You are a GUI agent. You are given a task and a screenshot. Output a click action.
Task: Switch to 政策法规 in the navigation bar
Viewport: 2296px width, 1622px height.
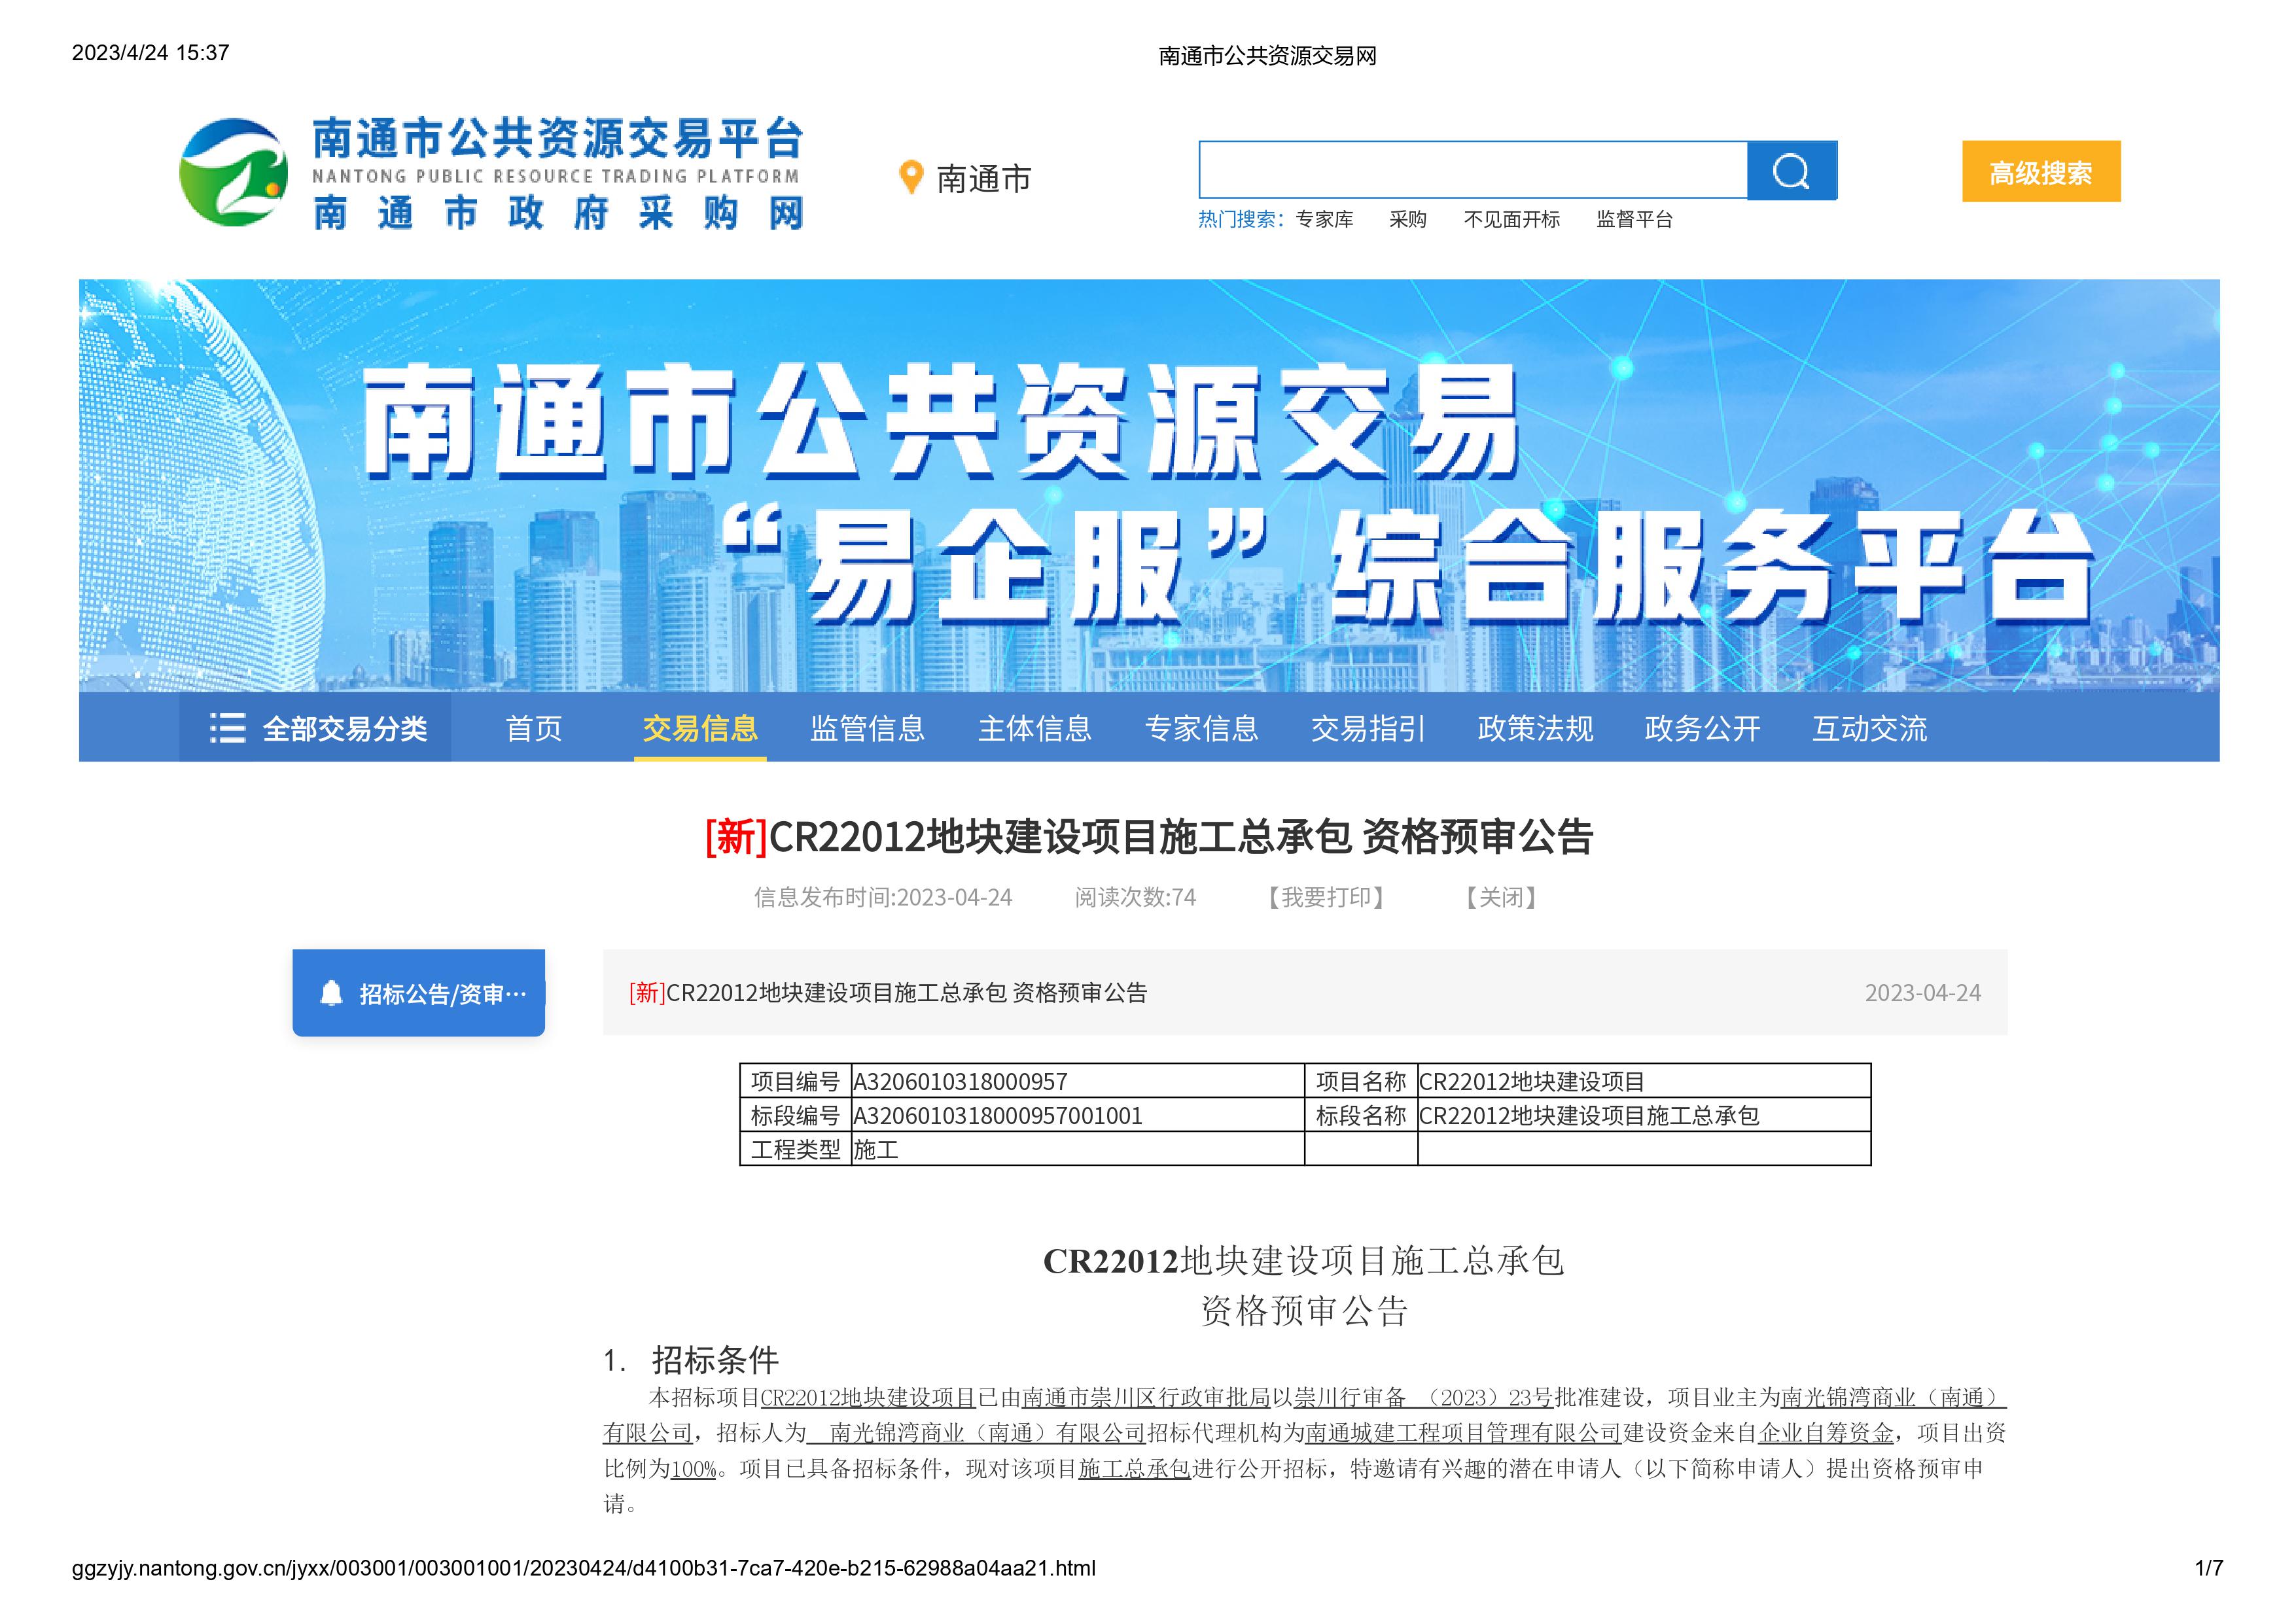[x=1535, y=728]
